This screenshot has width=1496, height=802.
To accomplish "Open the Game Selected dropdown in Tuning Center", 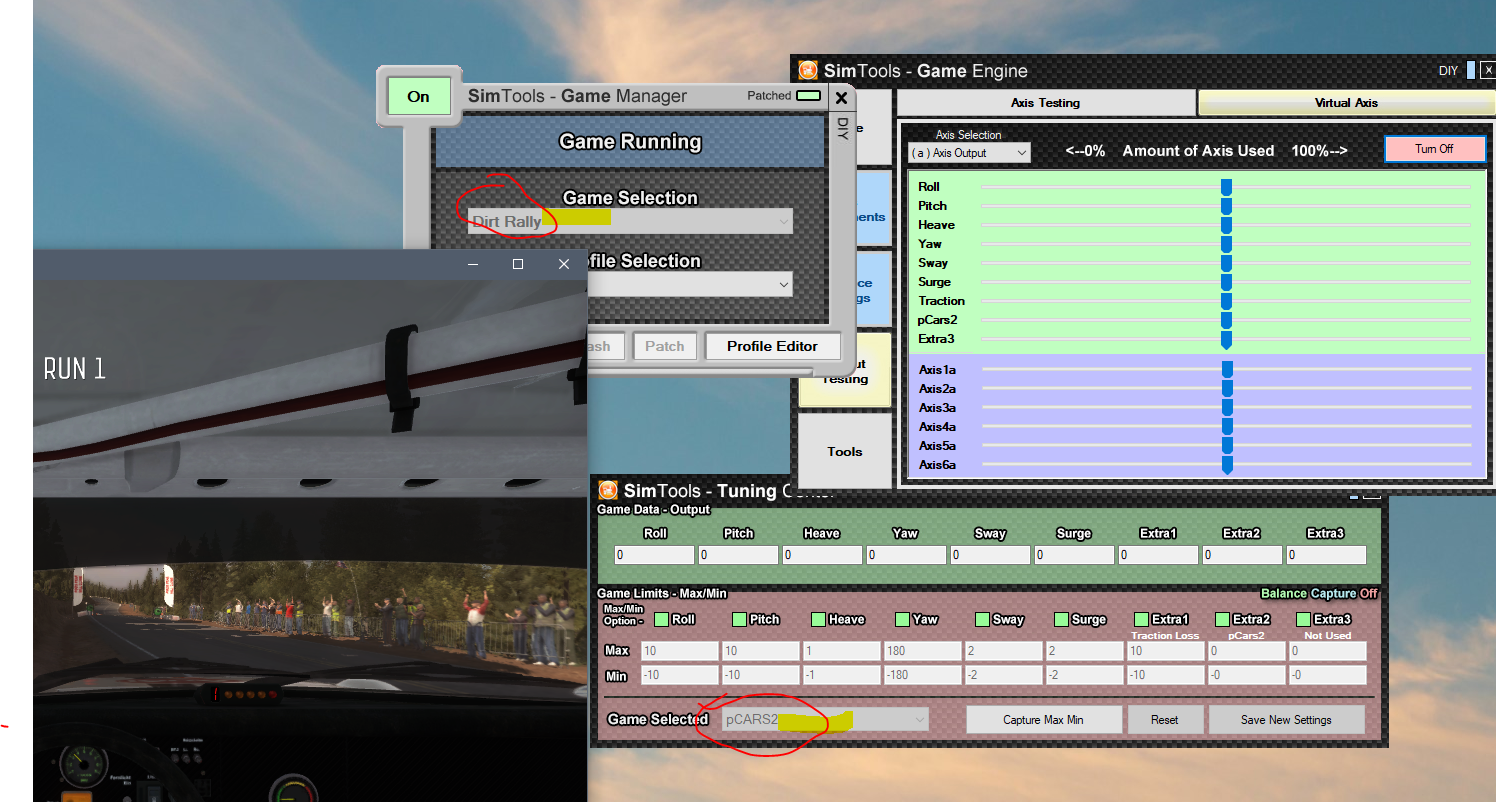I will click(825, 719).
